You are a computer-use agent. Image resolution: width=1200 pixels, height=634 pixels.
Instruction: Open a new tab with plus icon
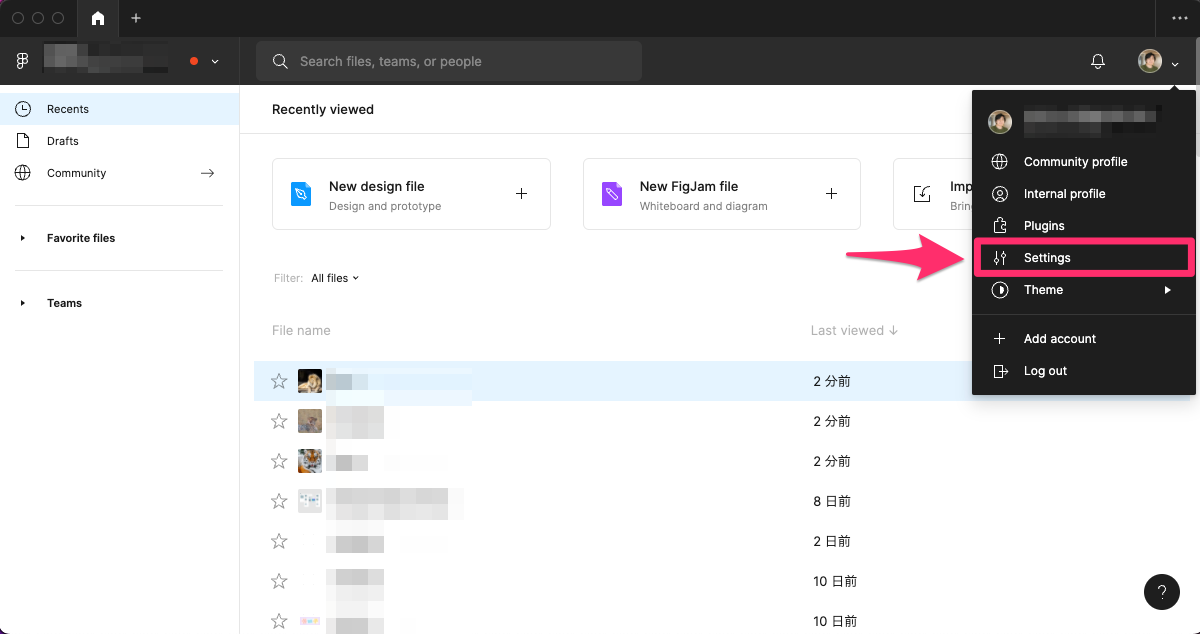point(136,19)
